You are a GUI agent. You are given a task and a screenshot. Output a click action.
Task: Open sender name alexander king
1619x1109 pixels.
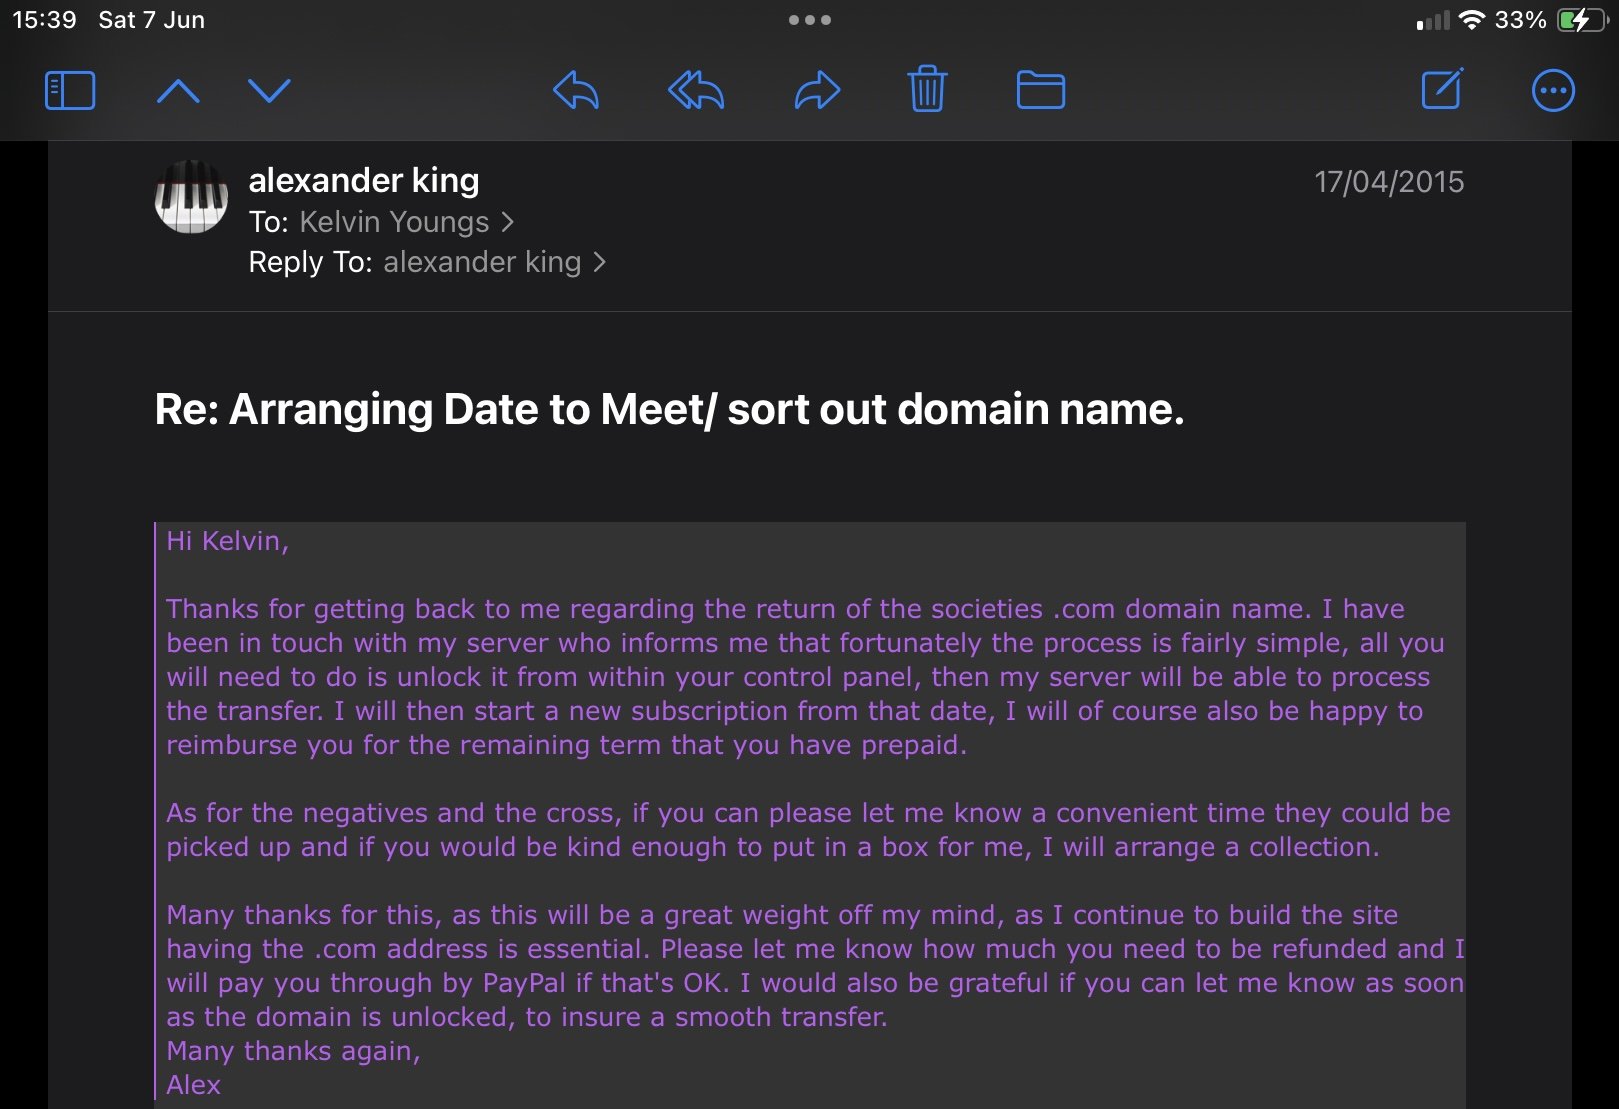[364, 180]
